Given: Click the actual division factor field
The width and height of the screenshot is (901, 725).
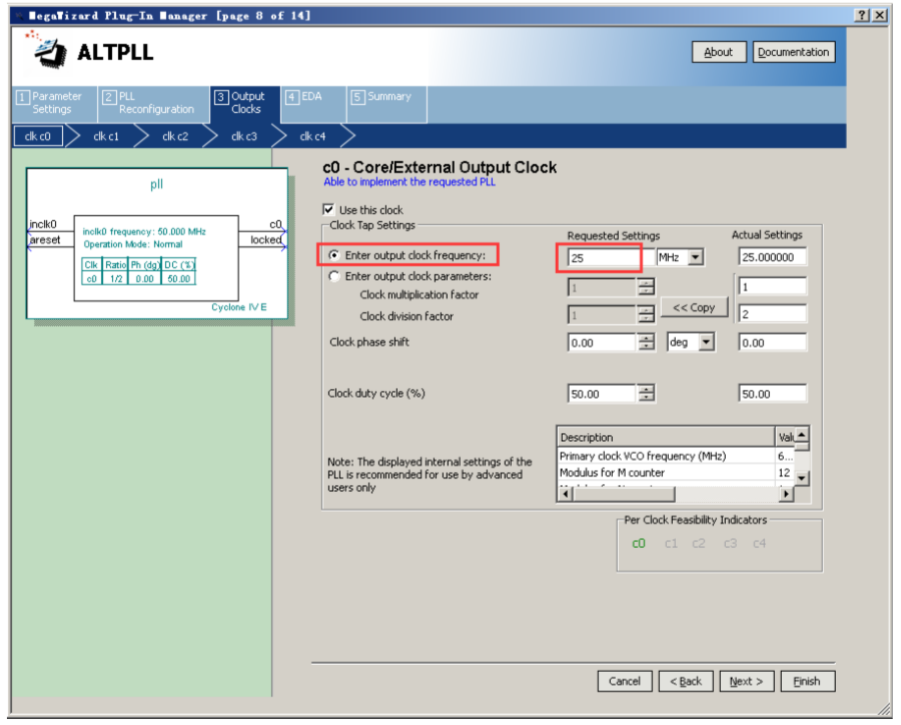Looking at the screenshot, I should tap(772, 314).
